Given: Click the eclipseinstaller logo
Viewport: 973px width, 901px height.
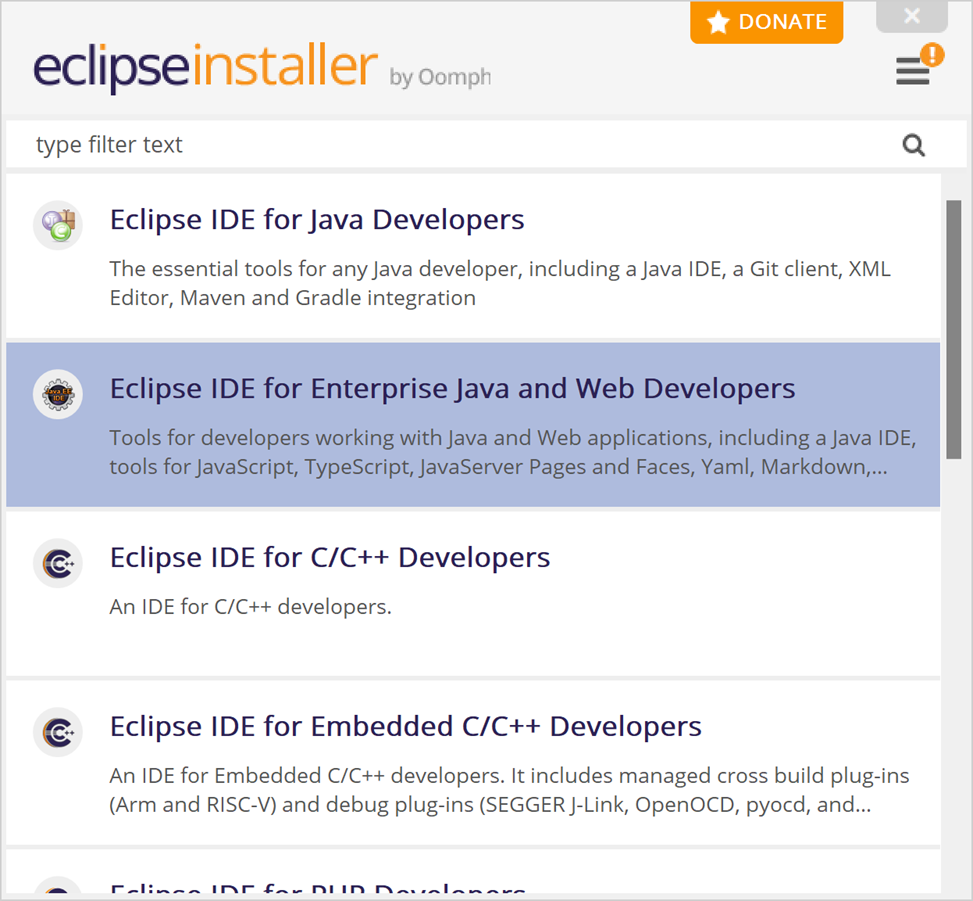Looking at the screenshot, I should pos(205,67).
